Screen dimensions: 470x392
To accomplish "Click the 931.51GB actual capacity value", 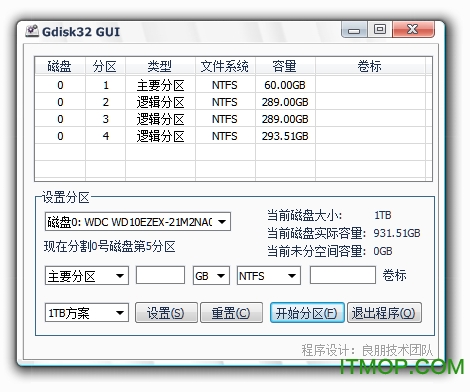I will (x=397, y=233).
